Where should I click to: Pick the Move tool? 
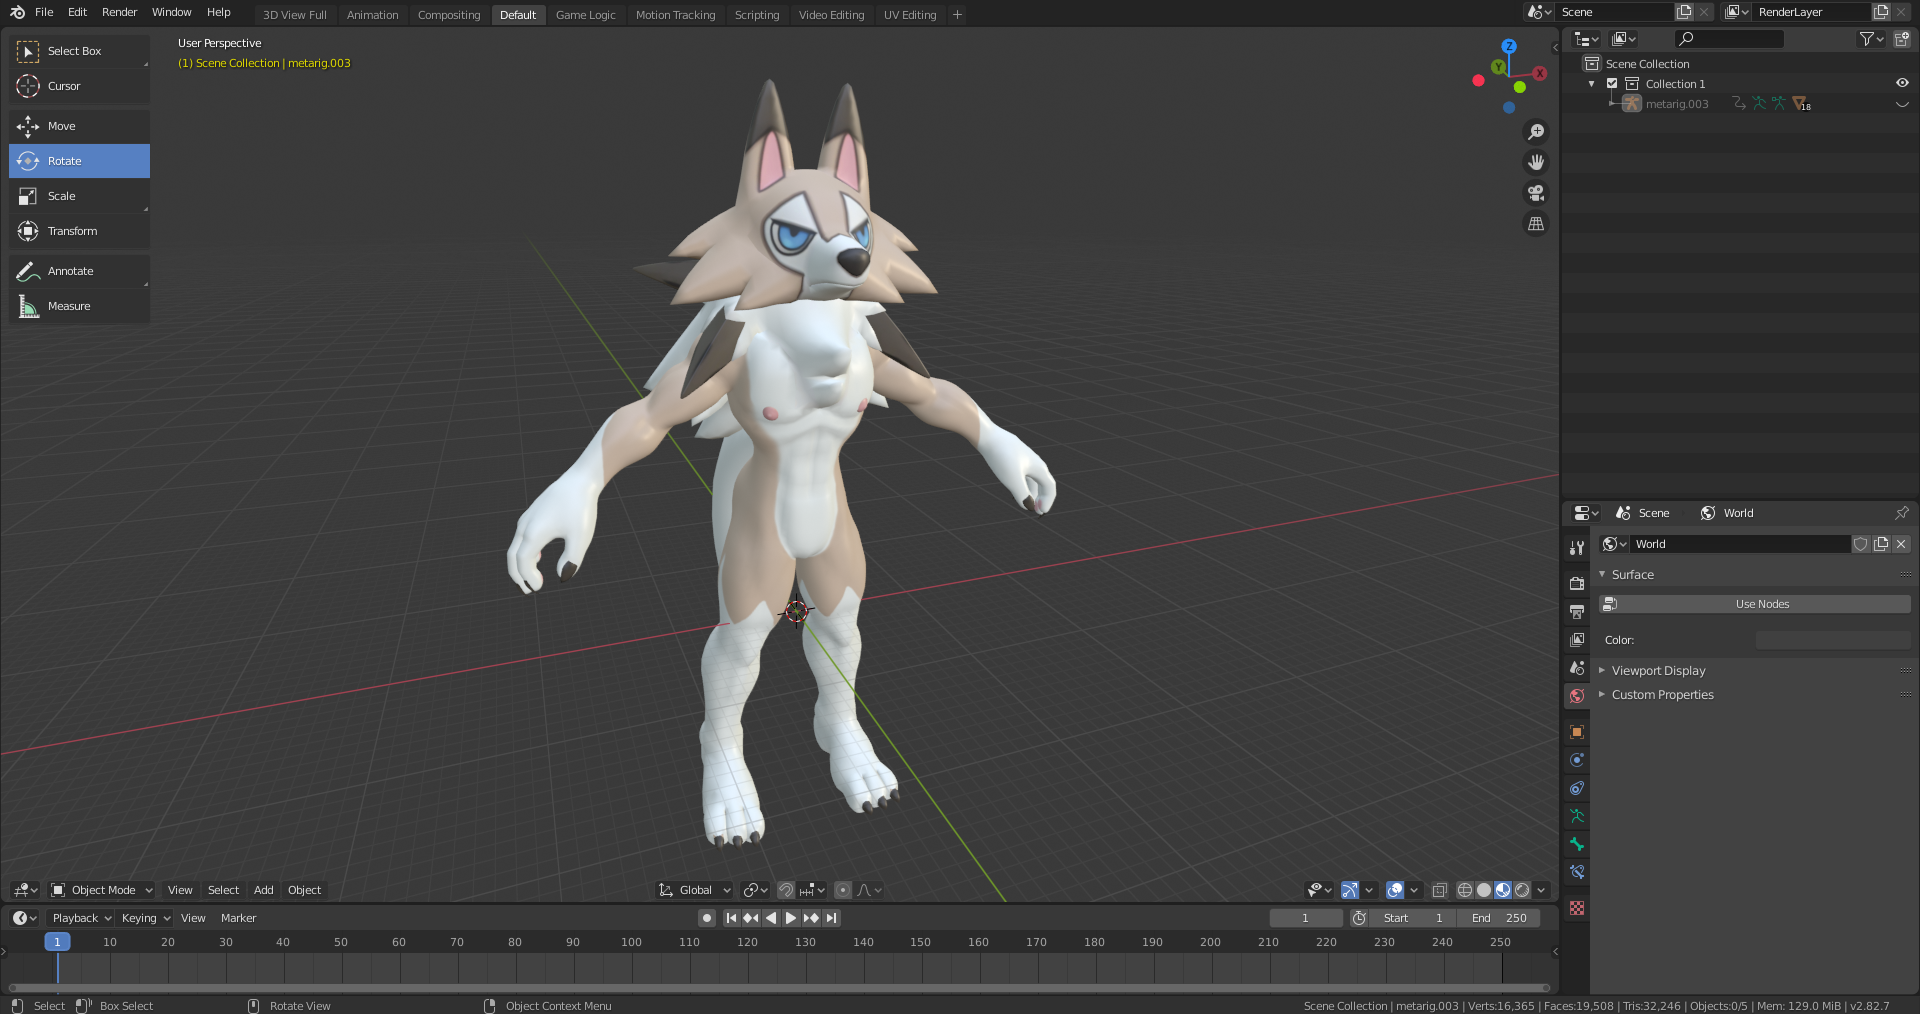click(79, 126)
